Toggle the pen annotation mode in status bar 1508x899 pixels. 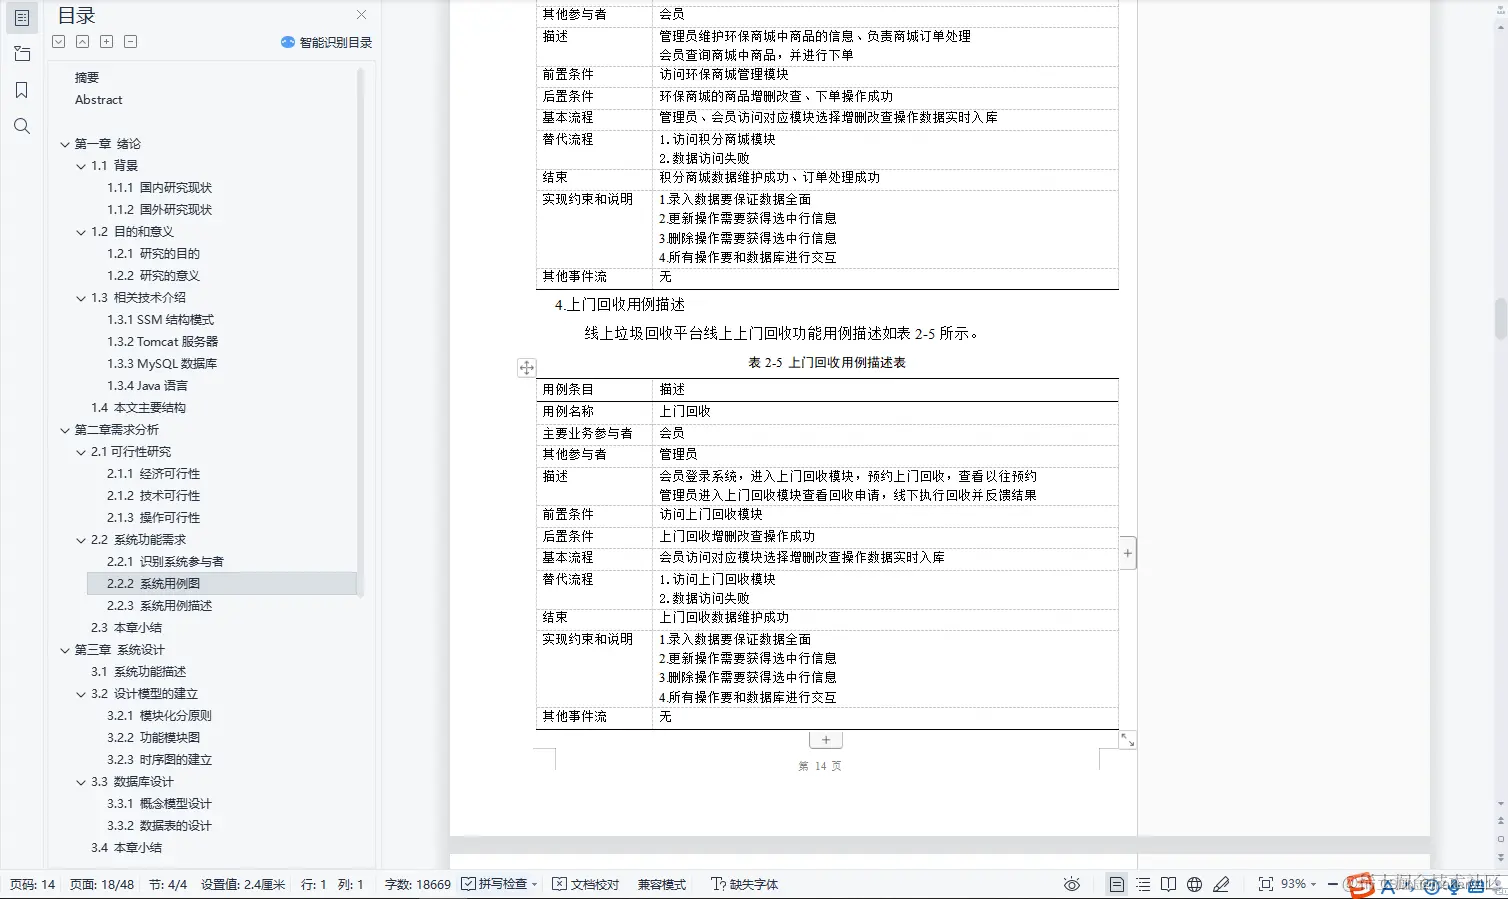[1221, 884]
